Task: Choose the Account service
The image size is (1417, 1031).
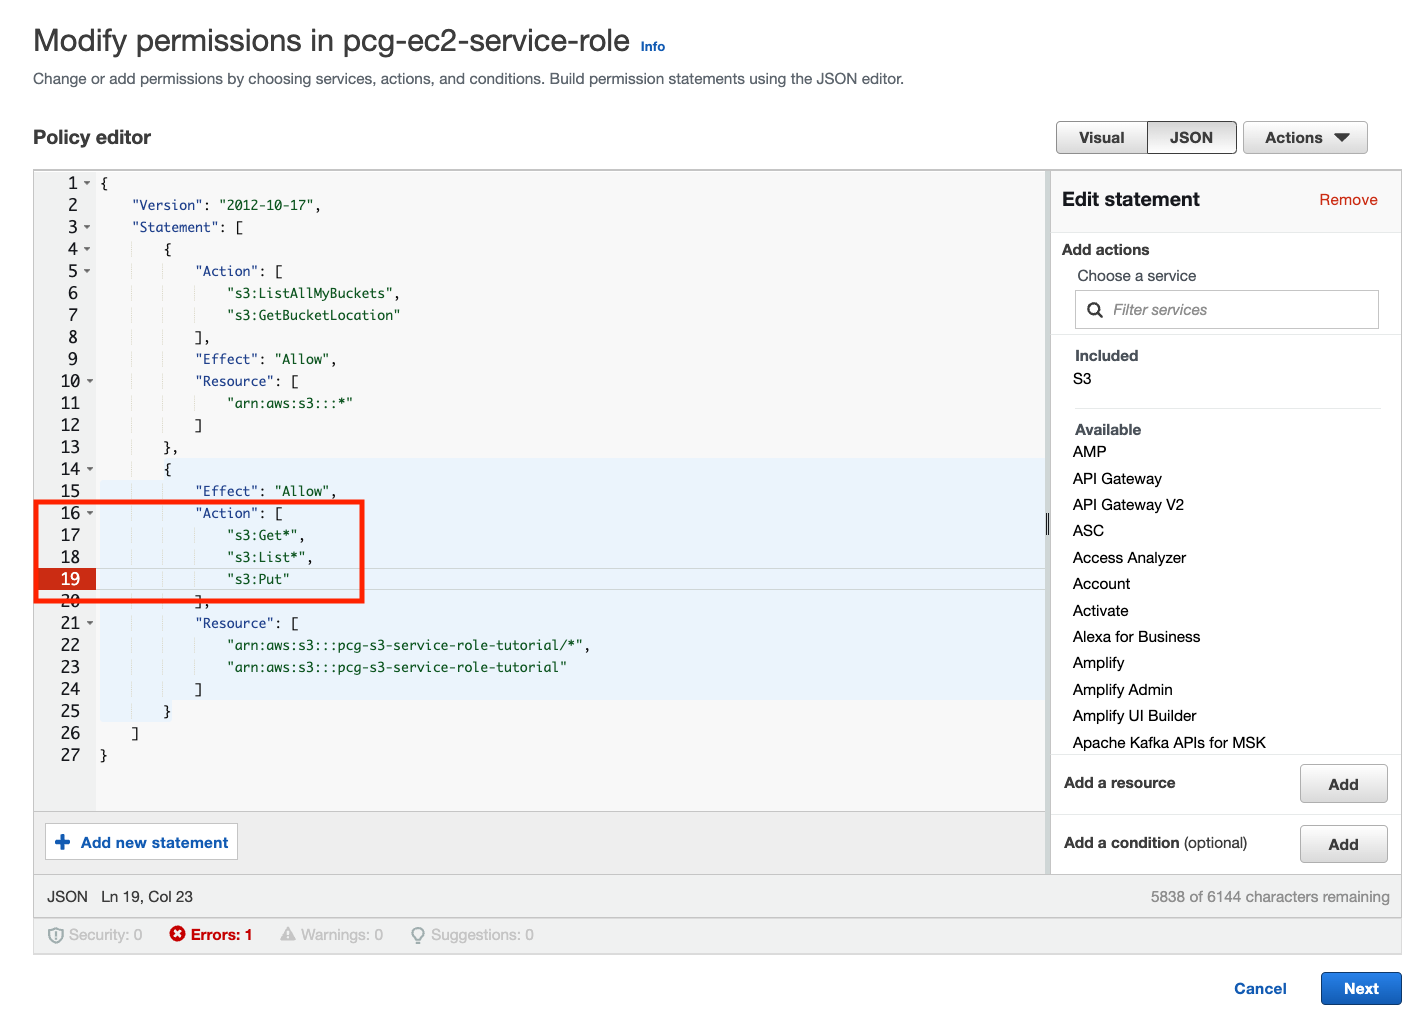Action: 1101,584
